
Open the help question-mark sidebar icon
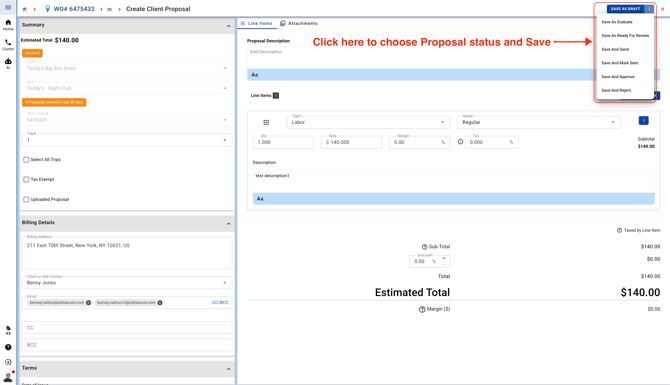[8, 347]
